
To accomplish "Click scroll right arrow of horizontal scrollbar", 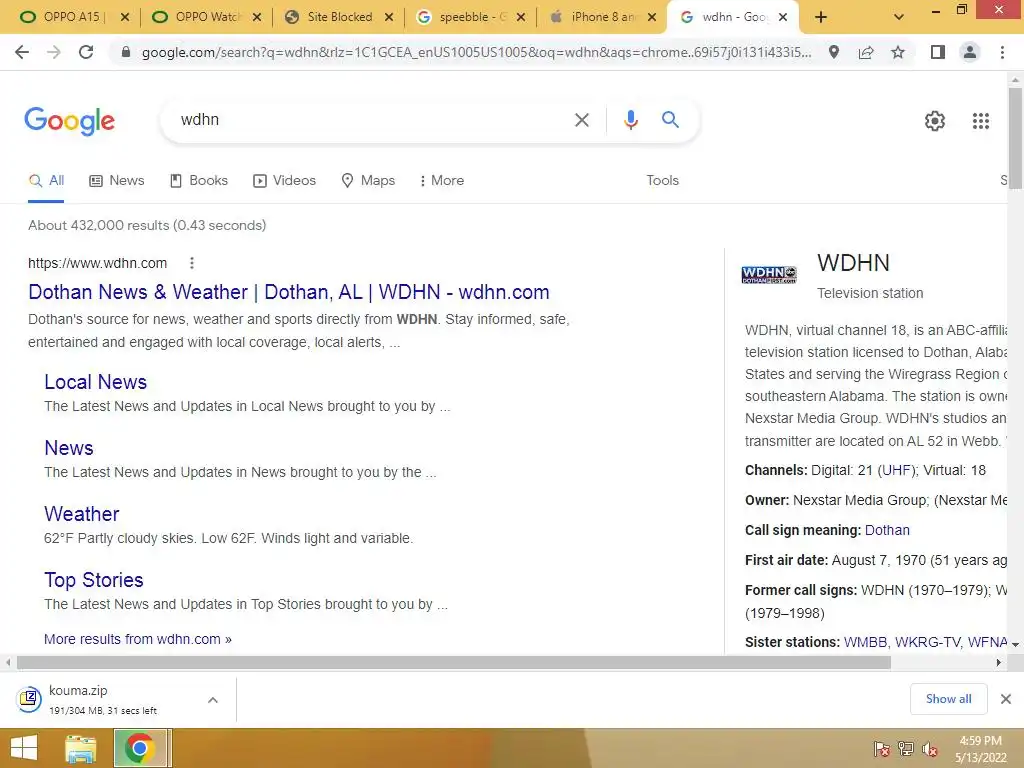I will 999,663.
